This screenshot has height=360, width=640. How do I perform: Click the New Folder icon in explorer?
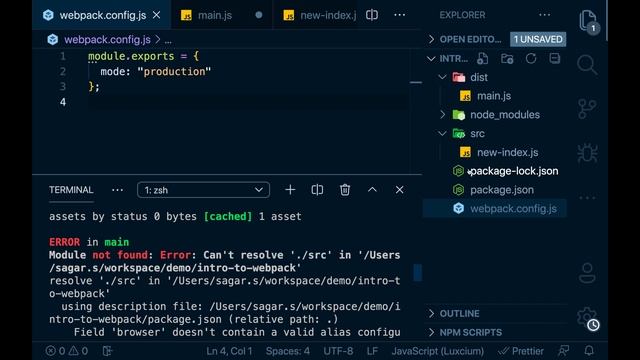click(507, 58)
